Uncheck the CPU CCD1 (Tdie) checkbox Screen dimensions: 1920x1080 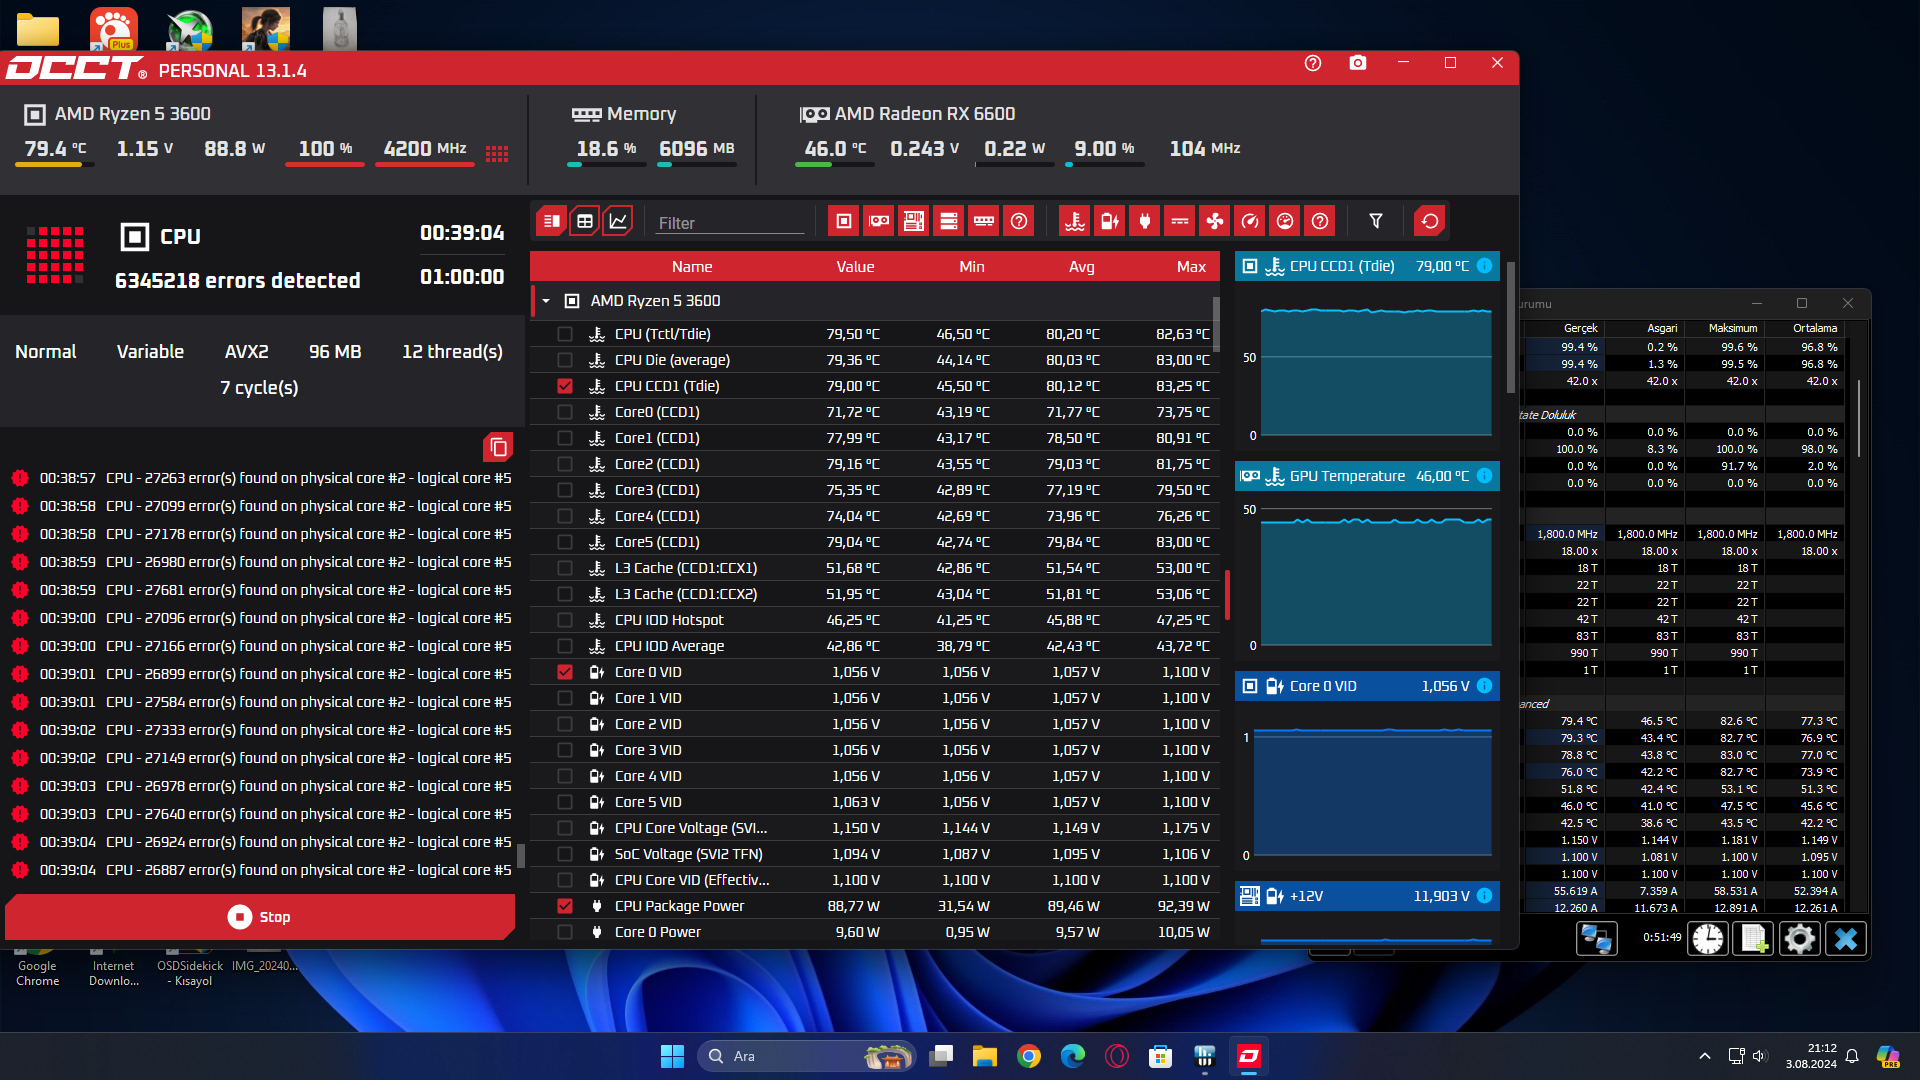565,386
